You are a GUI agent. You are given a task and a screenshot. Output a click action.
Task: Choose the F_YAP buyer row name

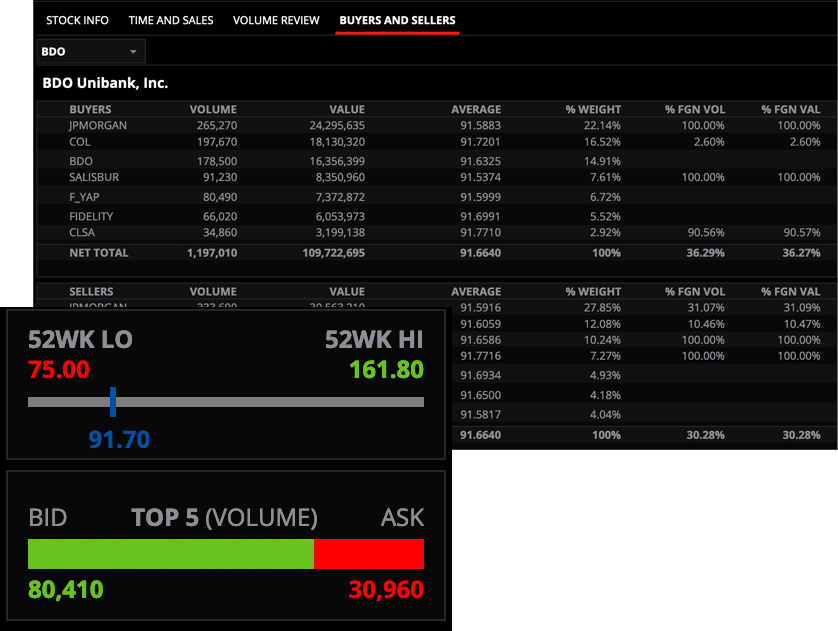coord(84,197)
